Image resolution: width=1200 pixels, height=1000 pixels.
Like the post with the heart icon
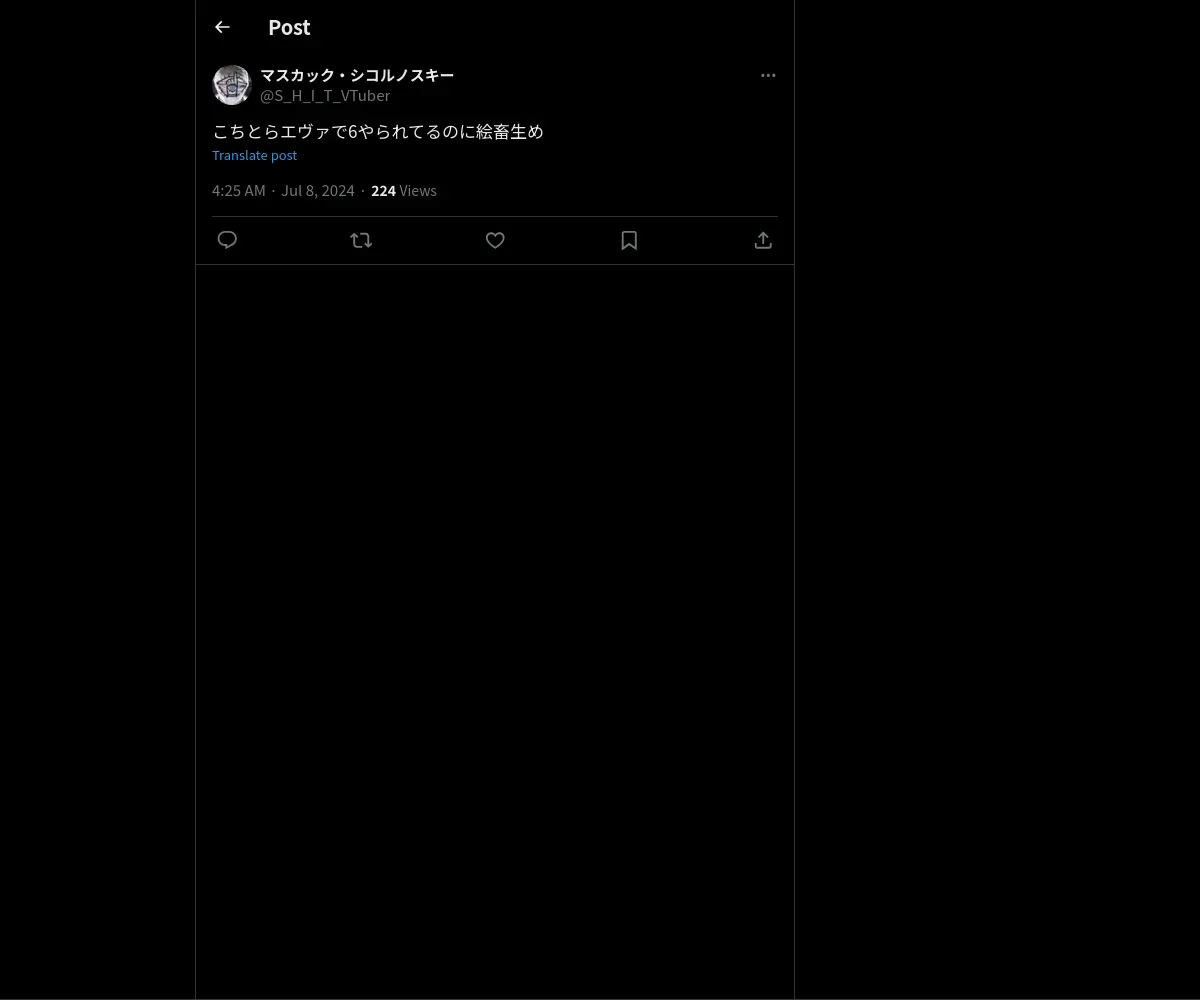pyautogui.click(x=495, y=240)
